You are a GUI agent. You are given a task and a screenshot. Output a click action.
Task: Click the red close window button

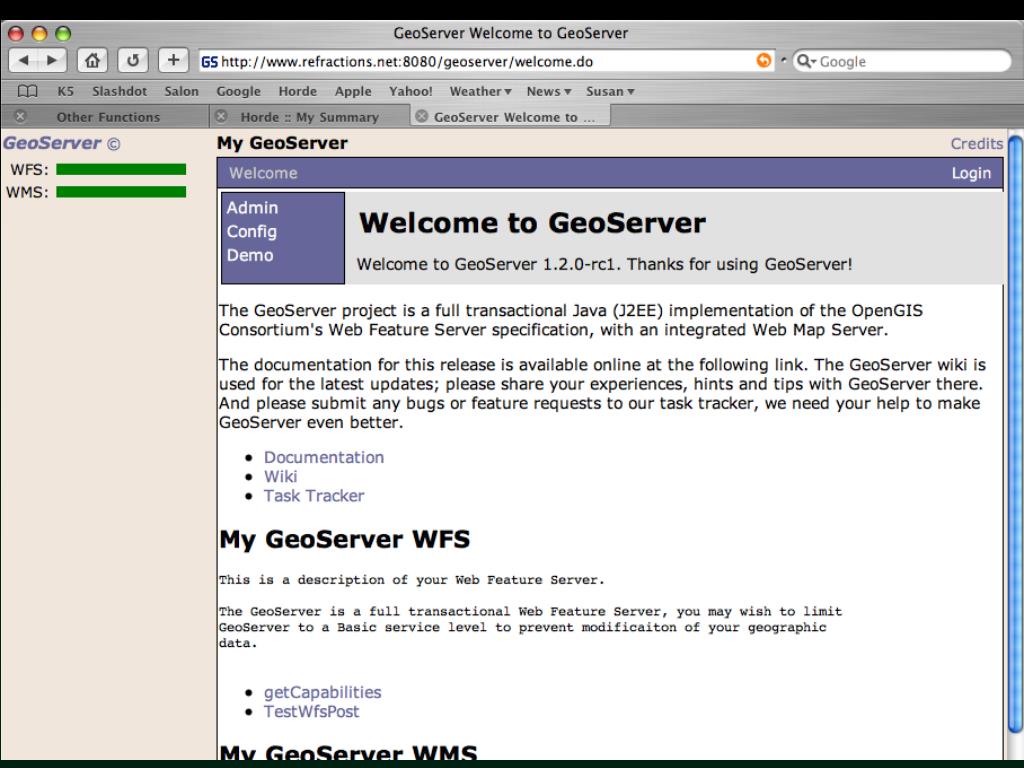(x=16, y=33)
